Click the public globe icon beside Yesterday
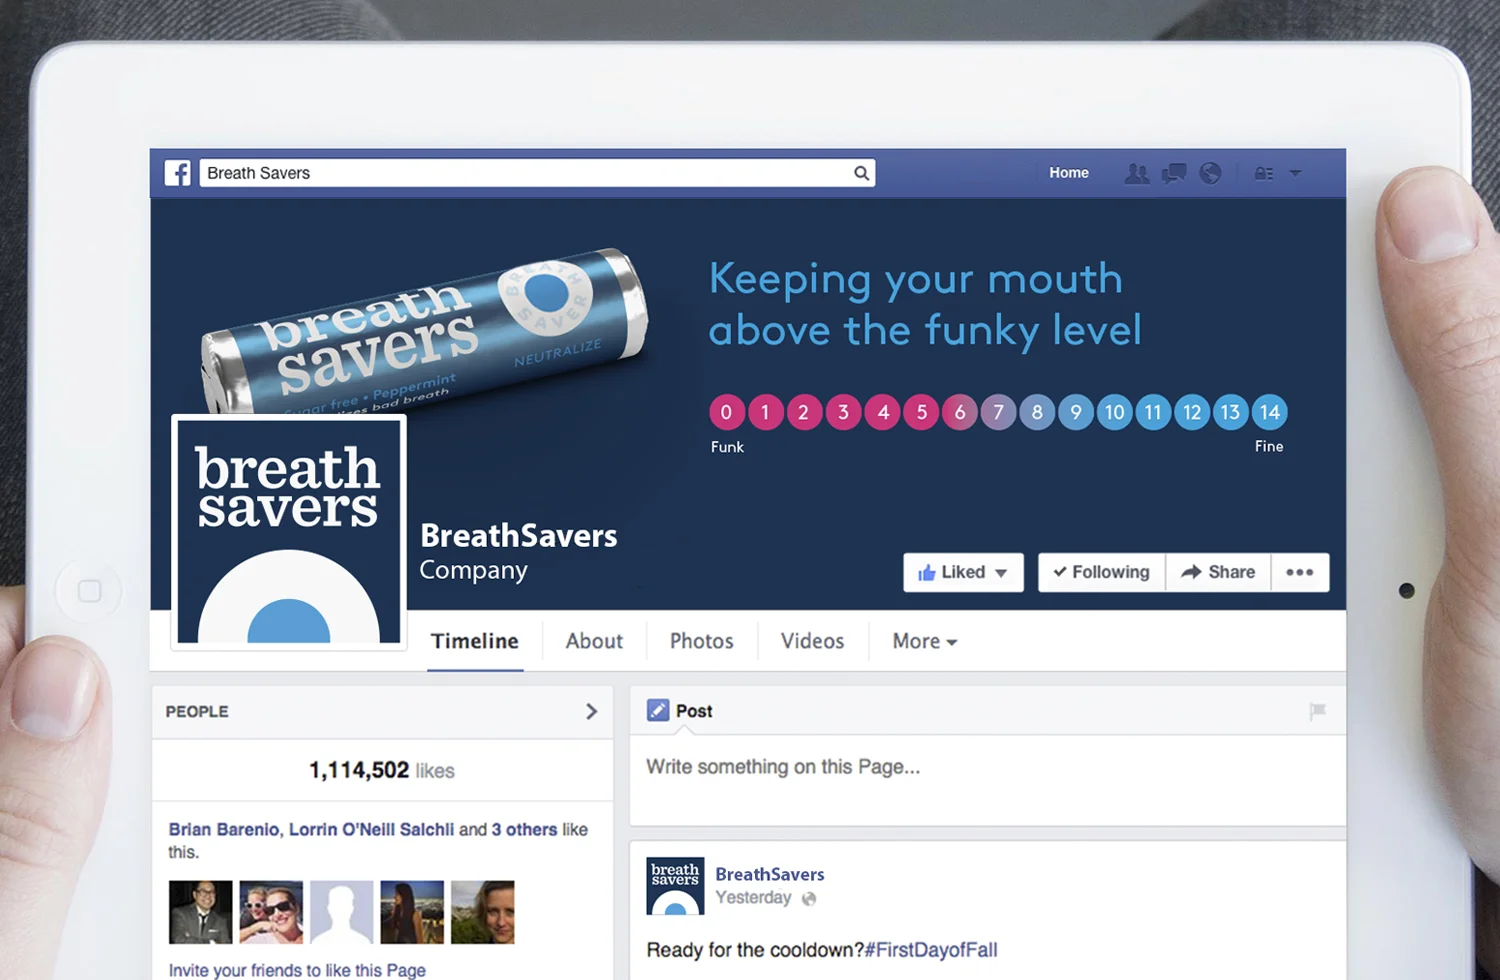This screenshot has width=1500, height=980. (x=809, y=898)
